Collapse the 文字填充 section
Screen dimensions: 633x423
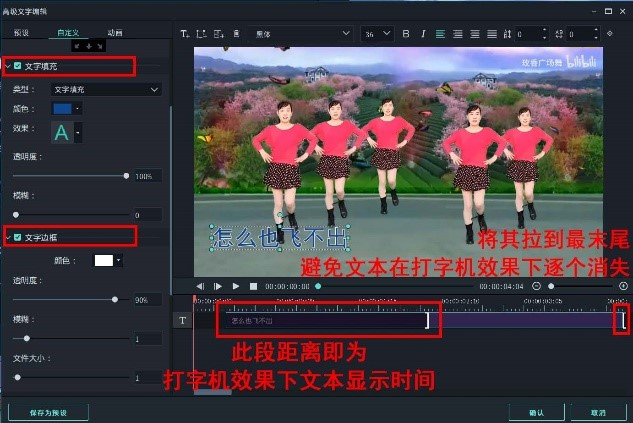[8, 66]
